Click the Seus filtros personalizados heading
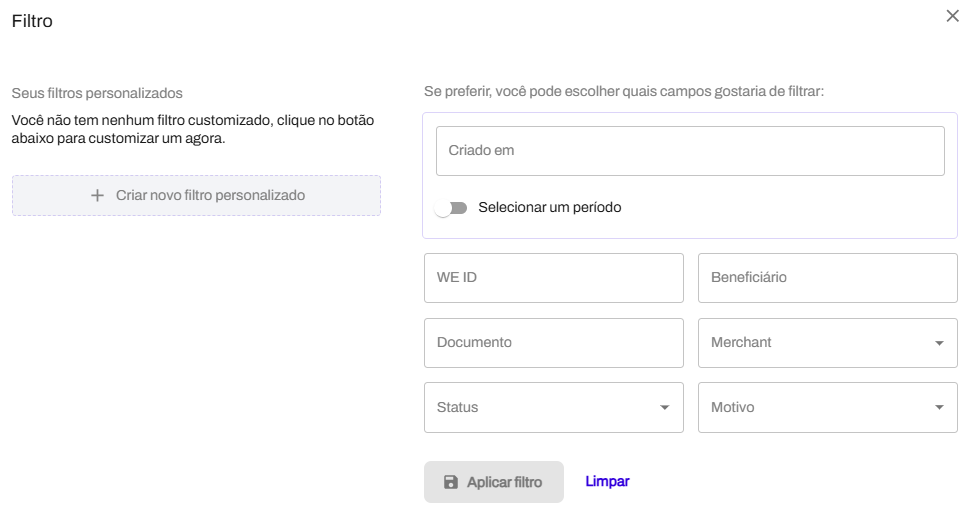The width and height of the screenshot is (964, 532). tap(97, 93)
